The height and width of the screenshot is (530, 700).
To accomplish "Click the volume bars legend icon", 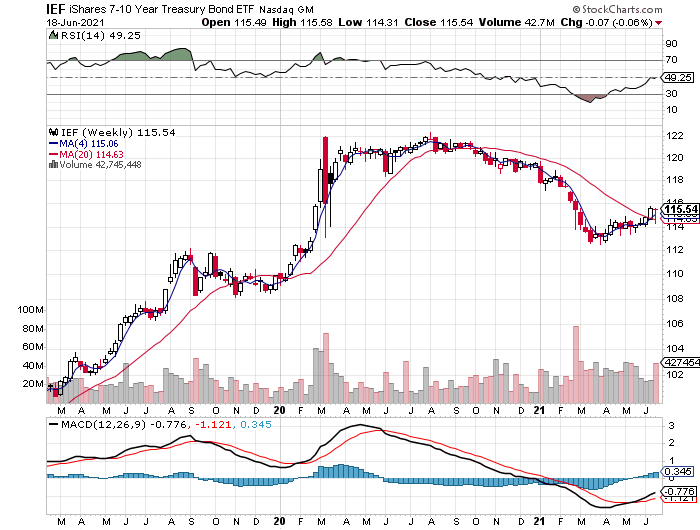I will 54,164.
